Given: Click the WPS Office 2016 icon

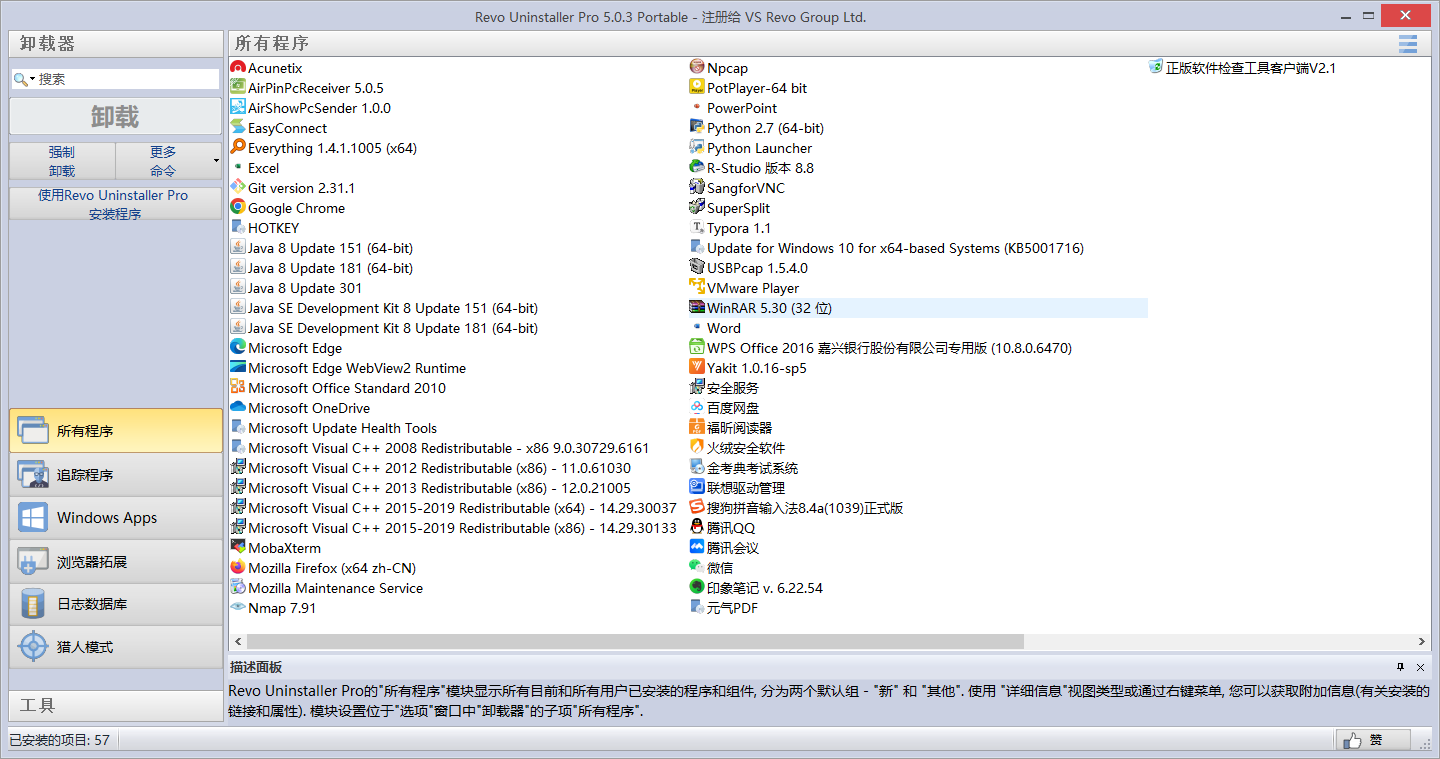Looking at the screenshot, I should coord(697,348).
